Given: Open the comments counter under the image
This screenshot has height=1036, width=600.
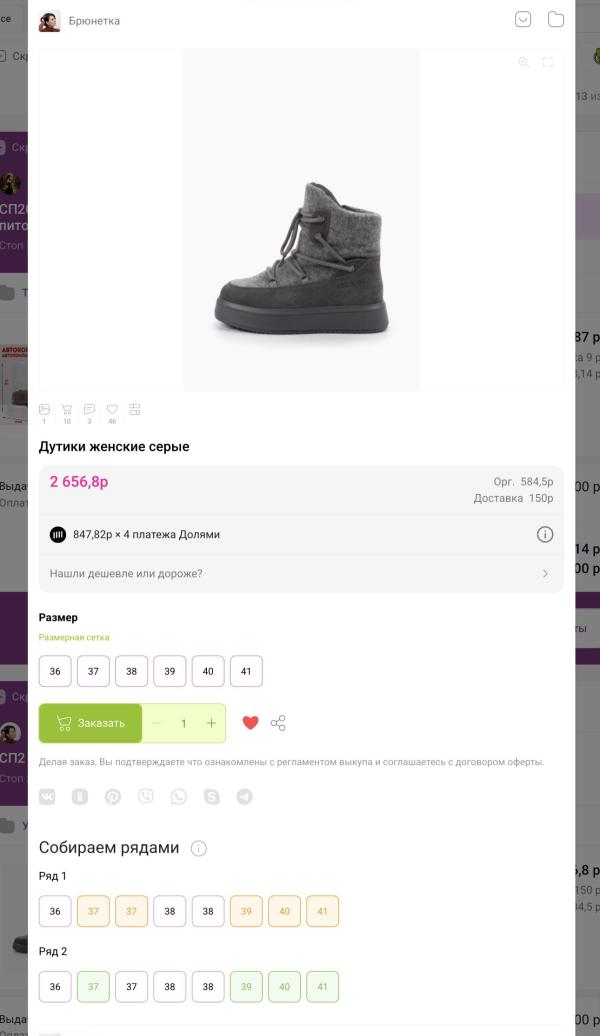Looking at the screenshot, I should pos(89,411).
